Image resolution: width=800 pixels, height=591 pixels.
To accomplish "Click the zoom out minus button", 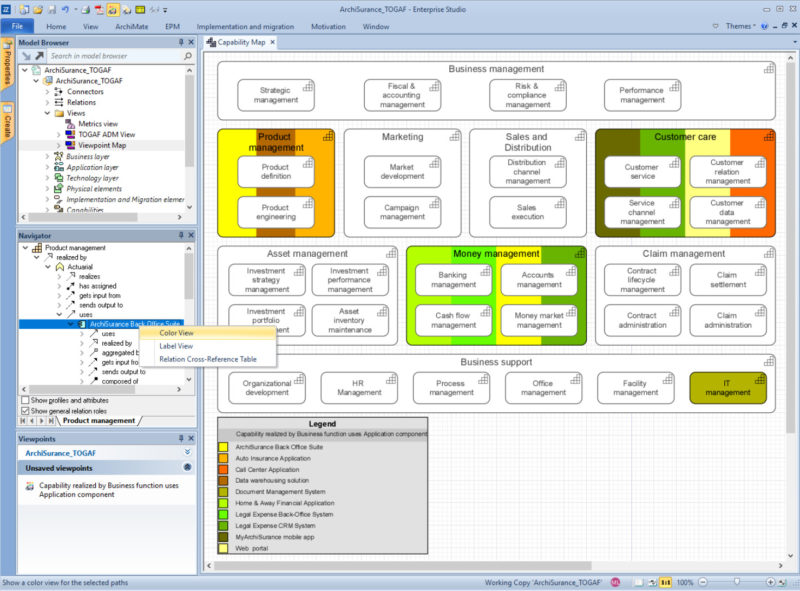I will tap(703, 582).
